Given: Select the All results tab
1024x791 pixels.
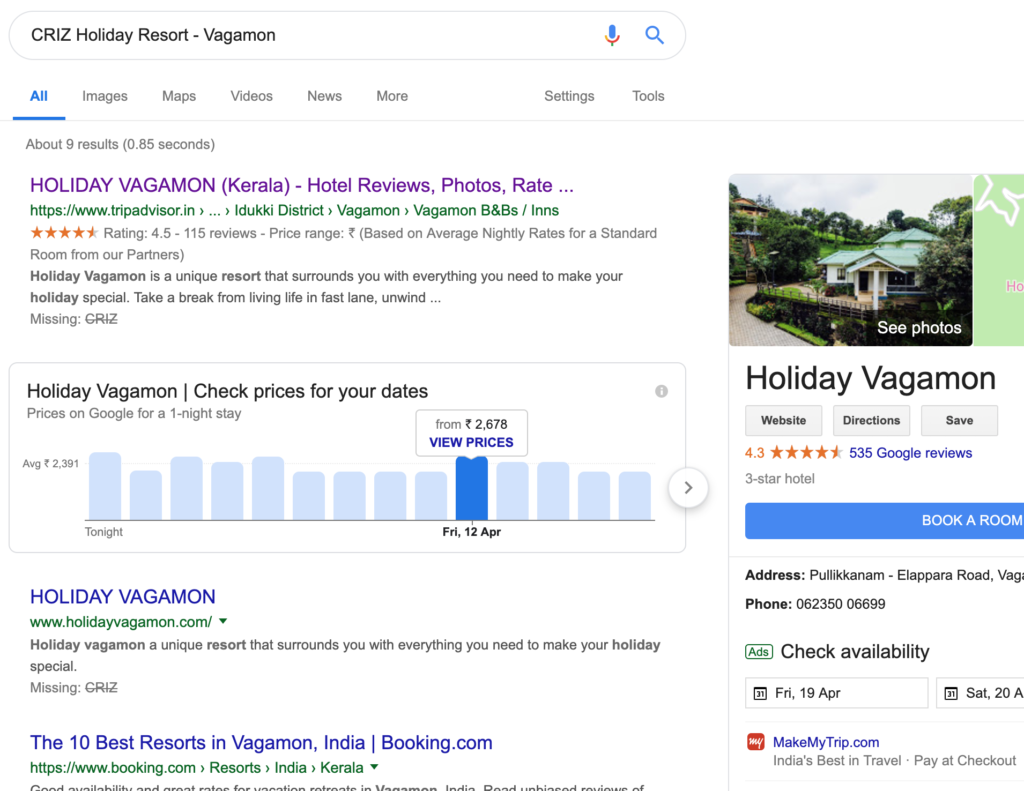Looking at the screenshot, I should [39, 96].
